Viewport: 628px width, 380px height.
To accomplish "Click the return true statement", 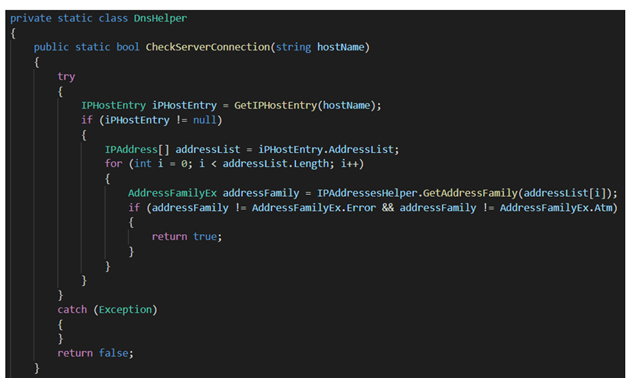I will 187,237.
